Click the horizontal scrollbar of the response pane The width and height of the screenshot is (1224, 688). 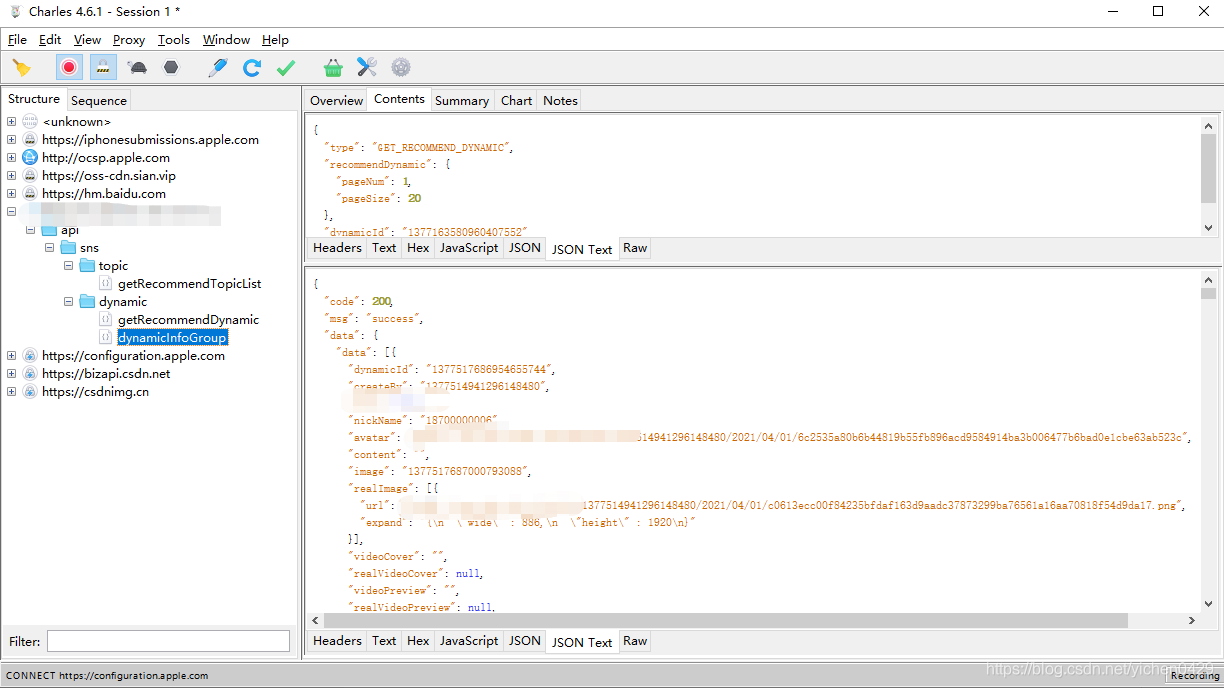pos(720,620)
